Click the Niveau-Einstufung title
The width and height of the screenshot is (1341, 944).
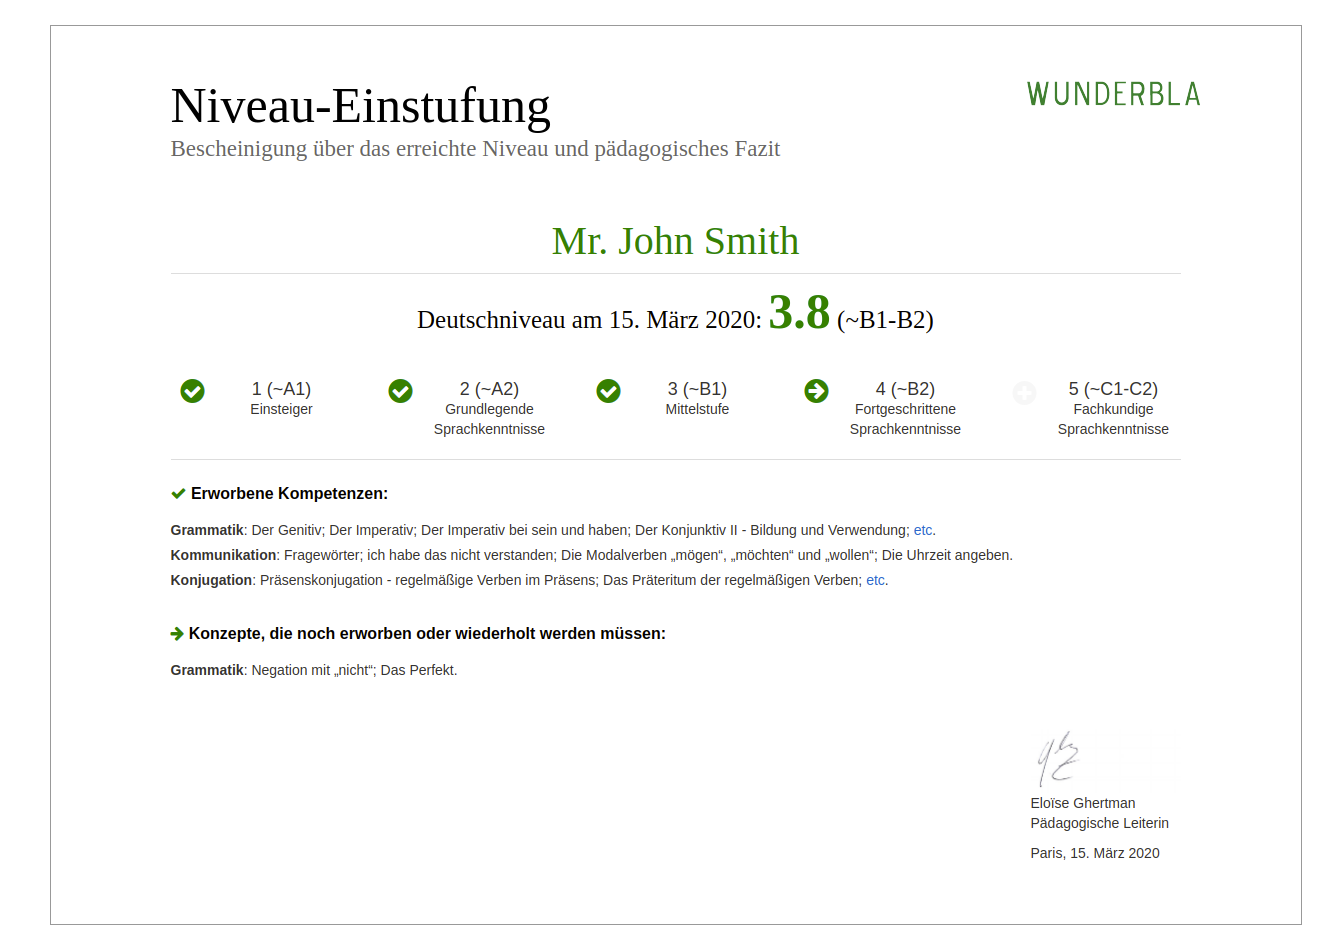pyautogui.click(x=360, y=106)
